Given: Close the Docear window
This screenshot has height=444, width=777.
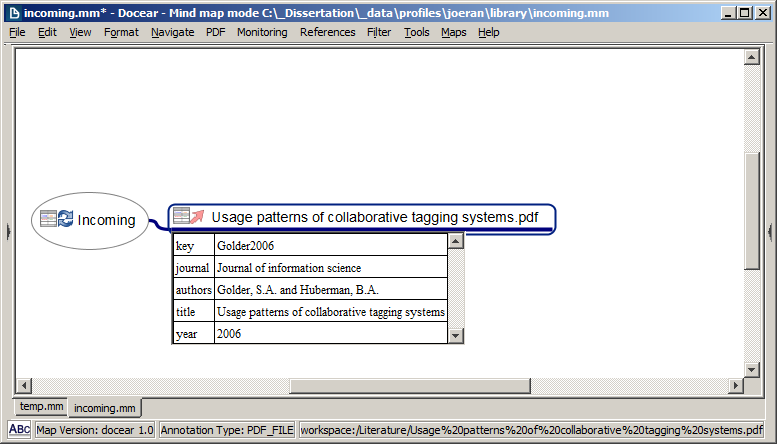Looking at the screenshot, I should pyautogui.click(x=762, y=13).
